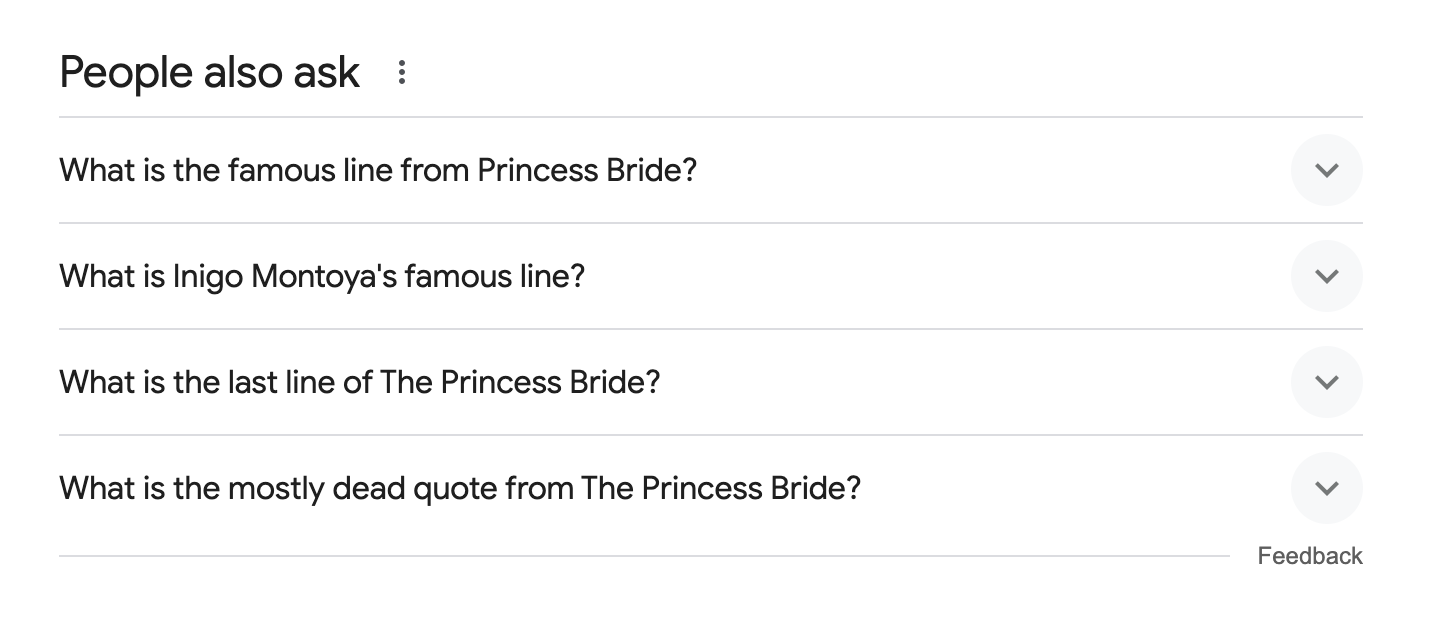
Task: Select the mostly dead quote question text
Action: pos(459,488)
